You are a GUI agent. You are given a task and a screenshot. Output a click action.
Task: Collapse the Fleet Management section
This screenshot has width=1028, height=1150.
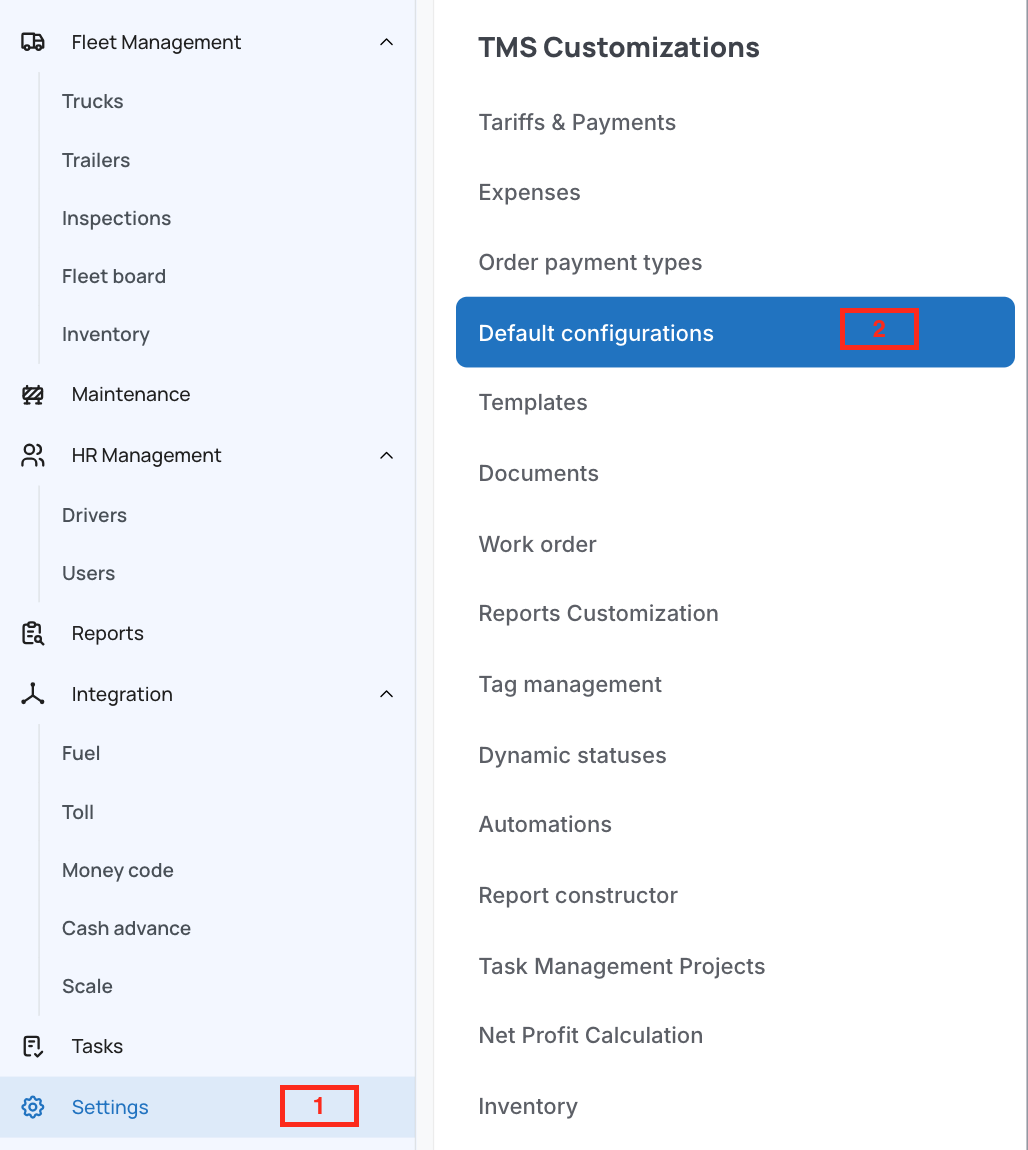(386, 42)
